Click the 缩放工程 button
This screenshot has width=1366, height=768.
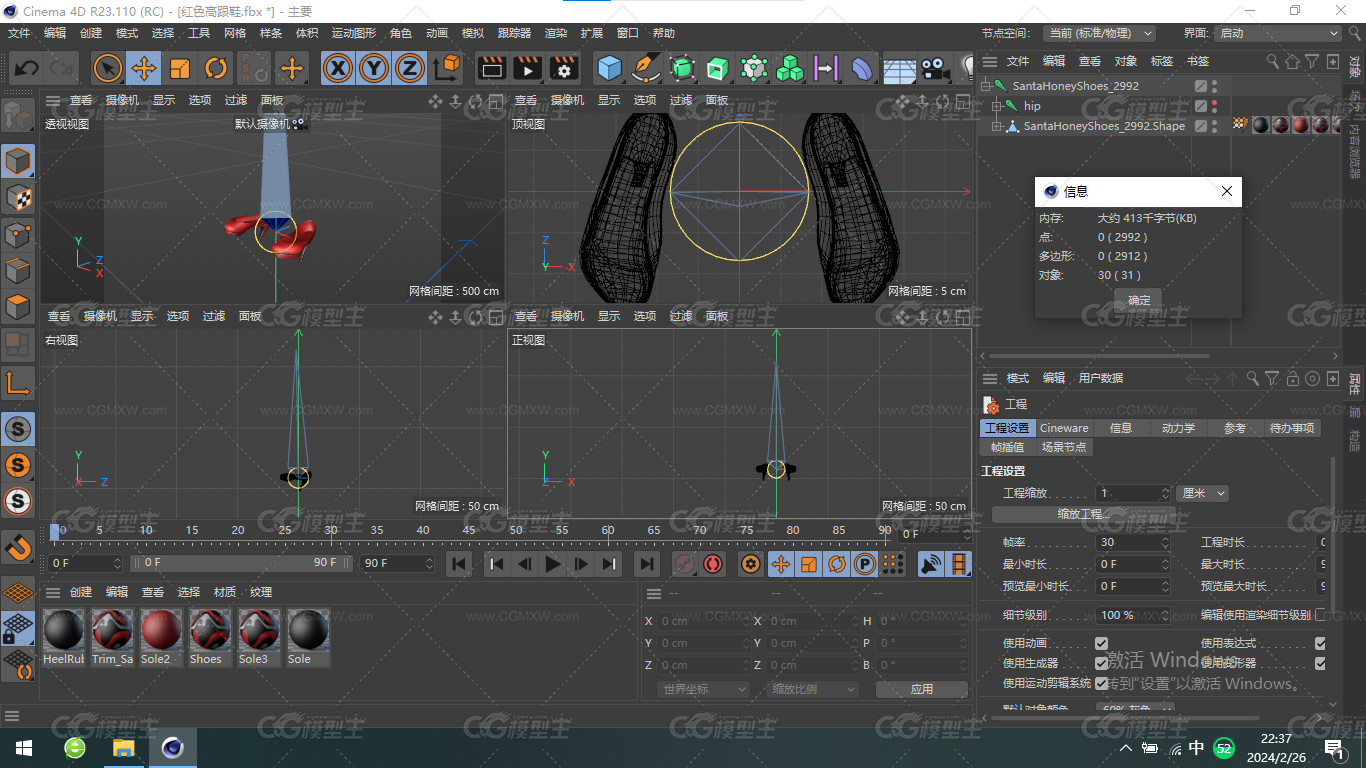(1083, 514)
